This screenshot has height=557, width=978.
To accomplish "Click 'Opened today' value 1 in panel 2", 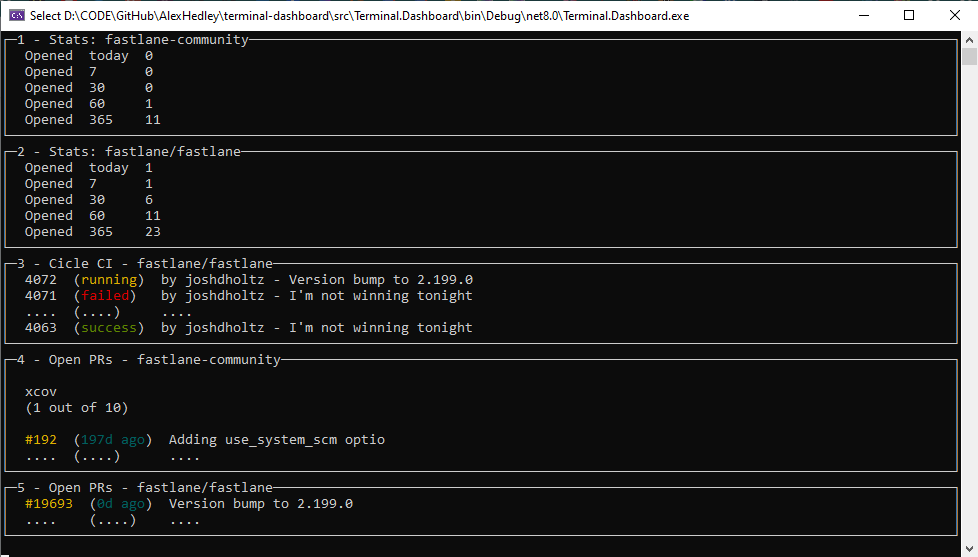I will click(x=149, y=168).
